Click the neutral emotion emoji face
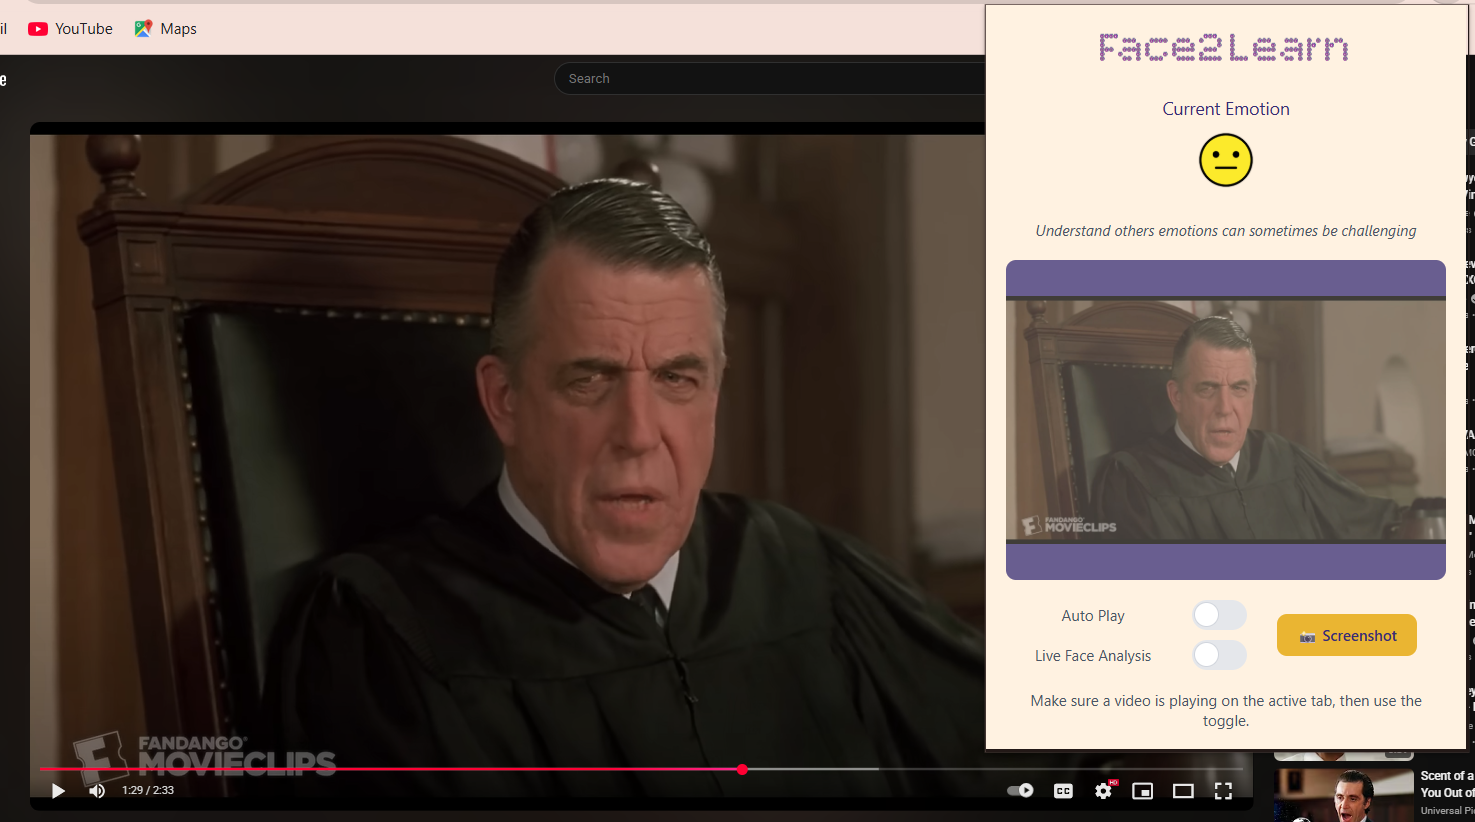The height and width of the screenshot is (822, 1475). (1226, 160)
